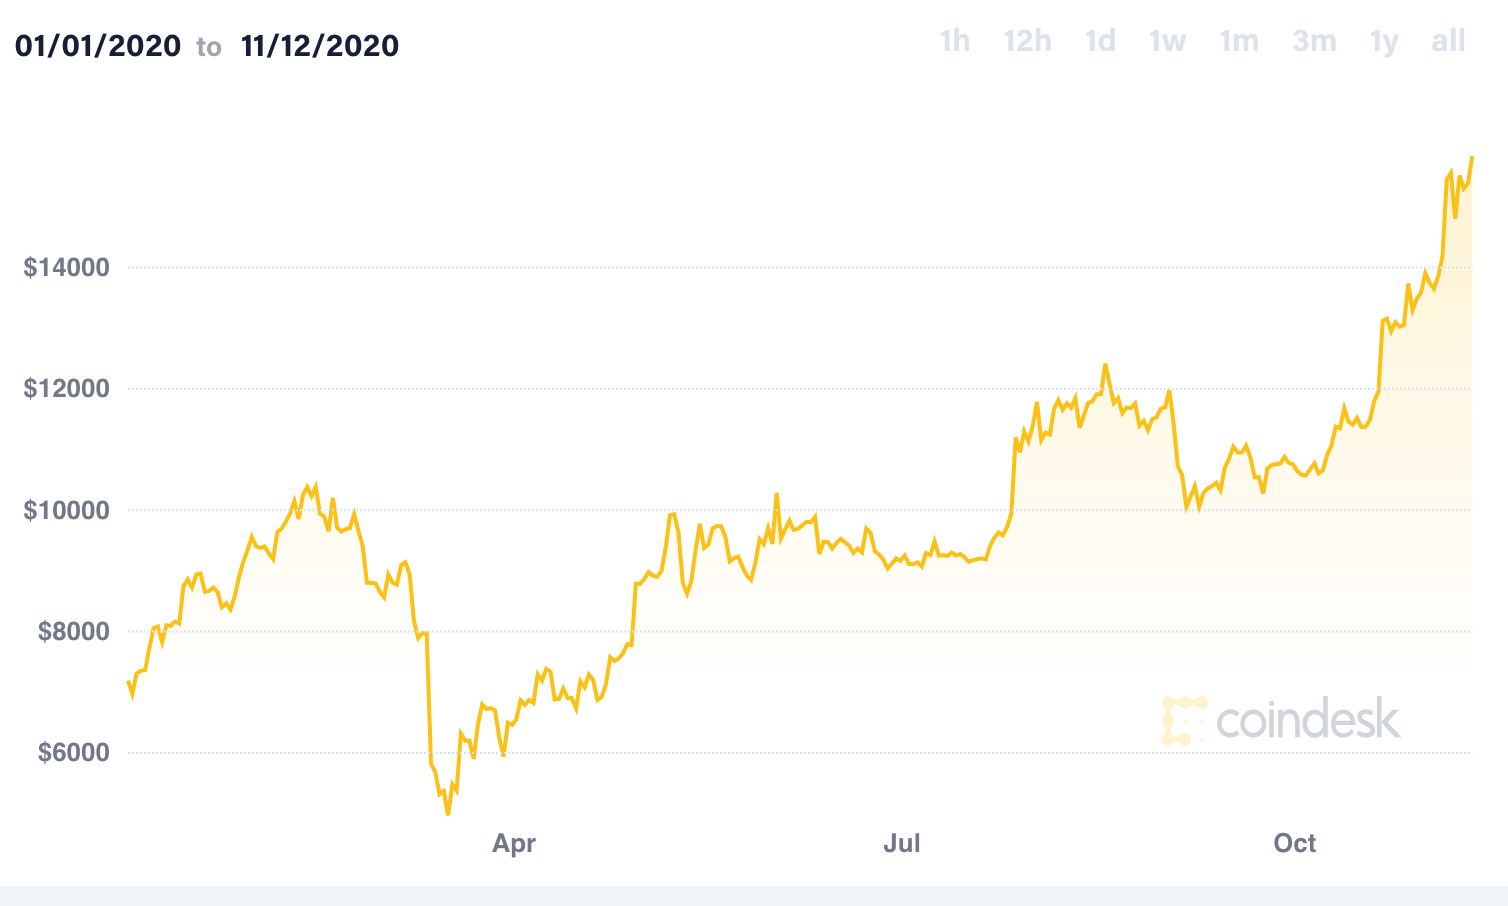Show the all-time price range
The image size is (1508, 906).
pyautogui.click(x=1448, y=41)
